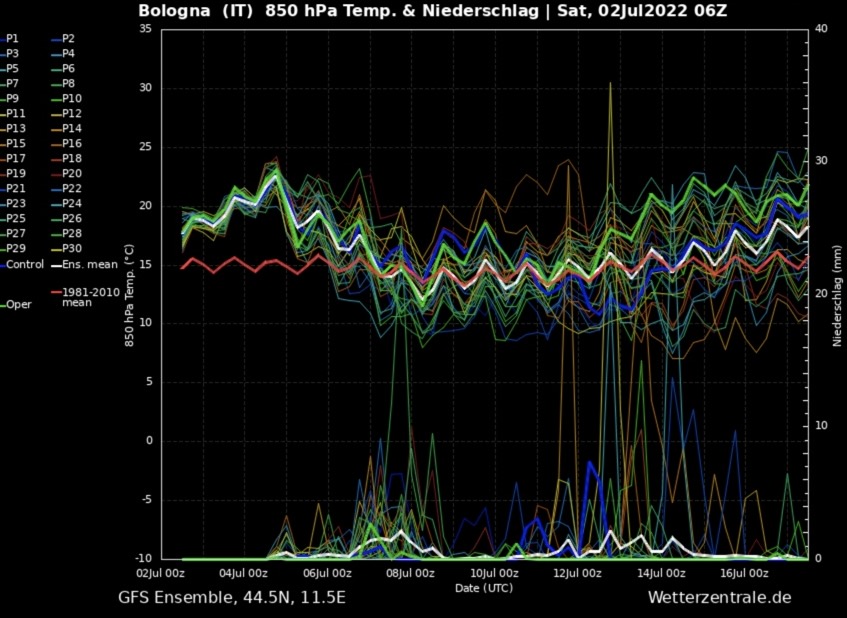Select the P9 ensemble member label
This screenshot has width=847, height=618.
coord(10,98)
